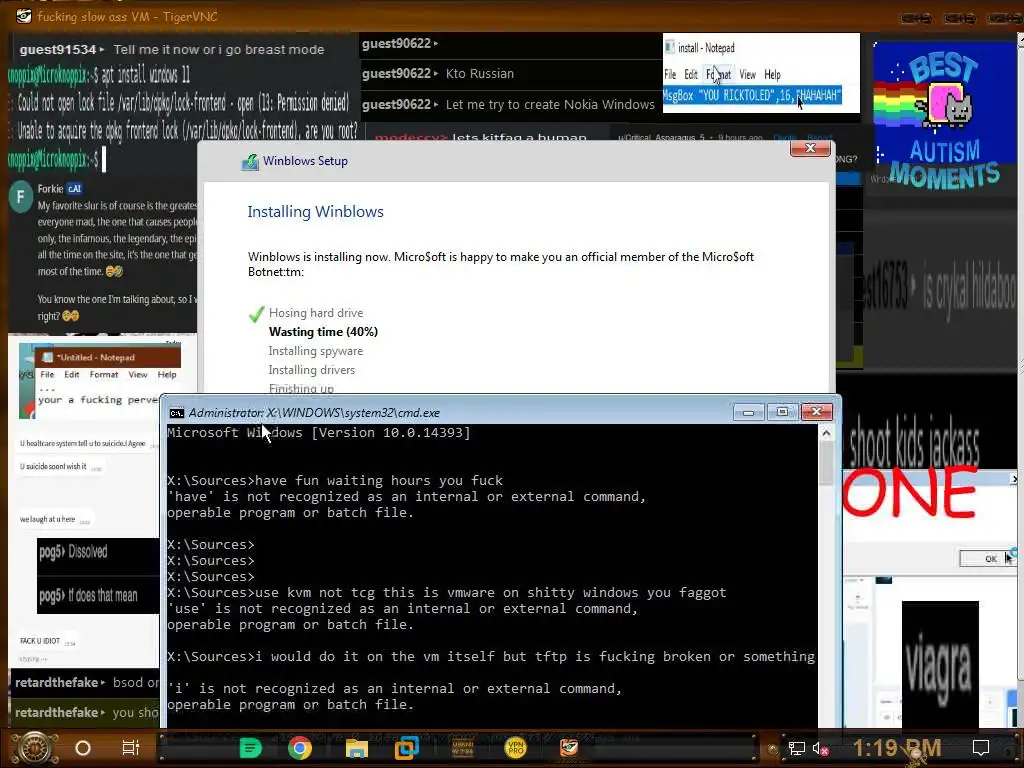Click the Cortana circle on taskbar
The width and height of the screenshot is (1024, 768).
[x=83, y=748]
